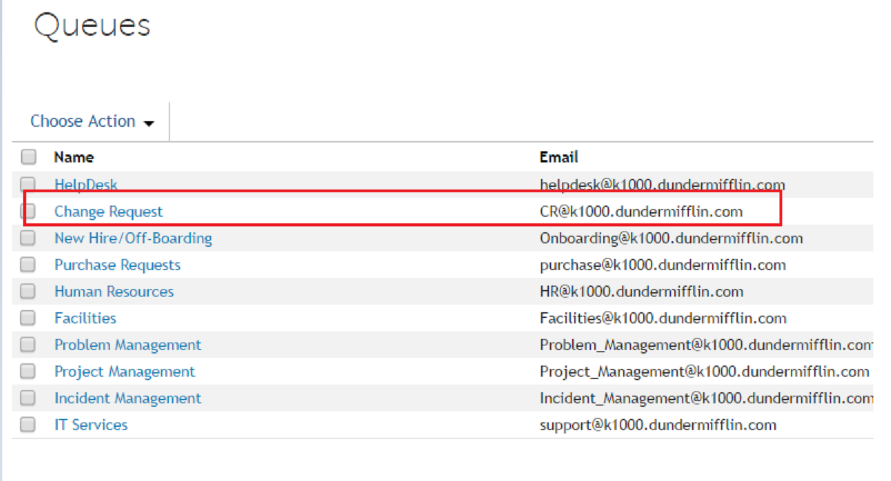Image resolution: width=891 pixels, height=481 pixels.
Task: Mark the Human Resources queue checkbox
Action: pyautogui.click(x=29, y=292)
